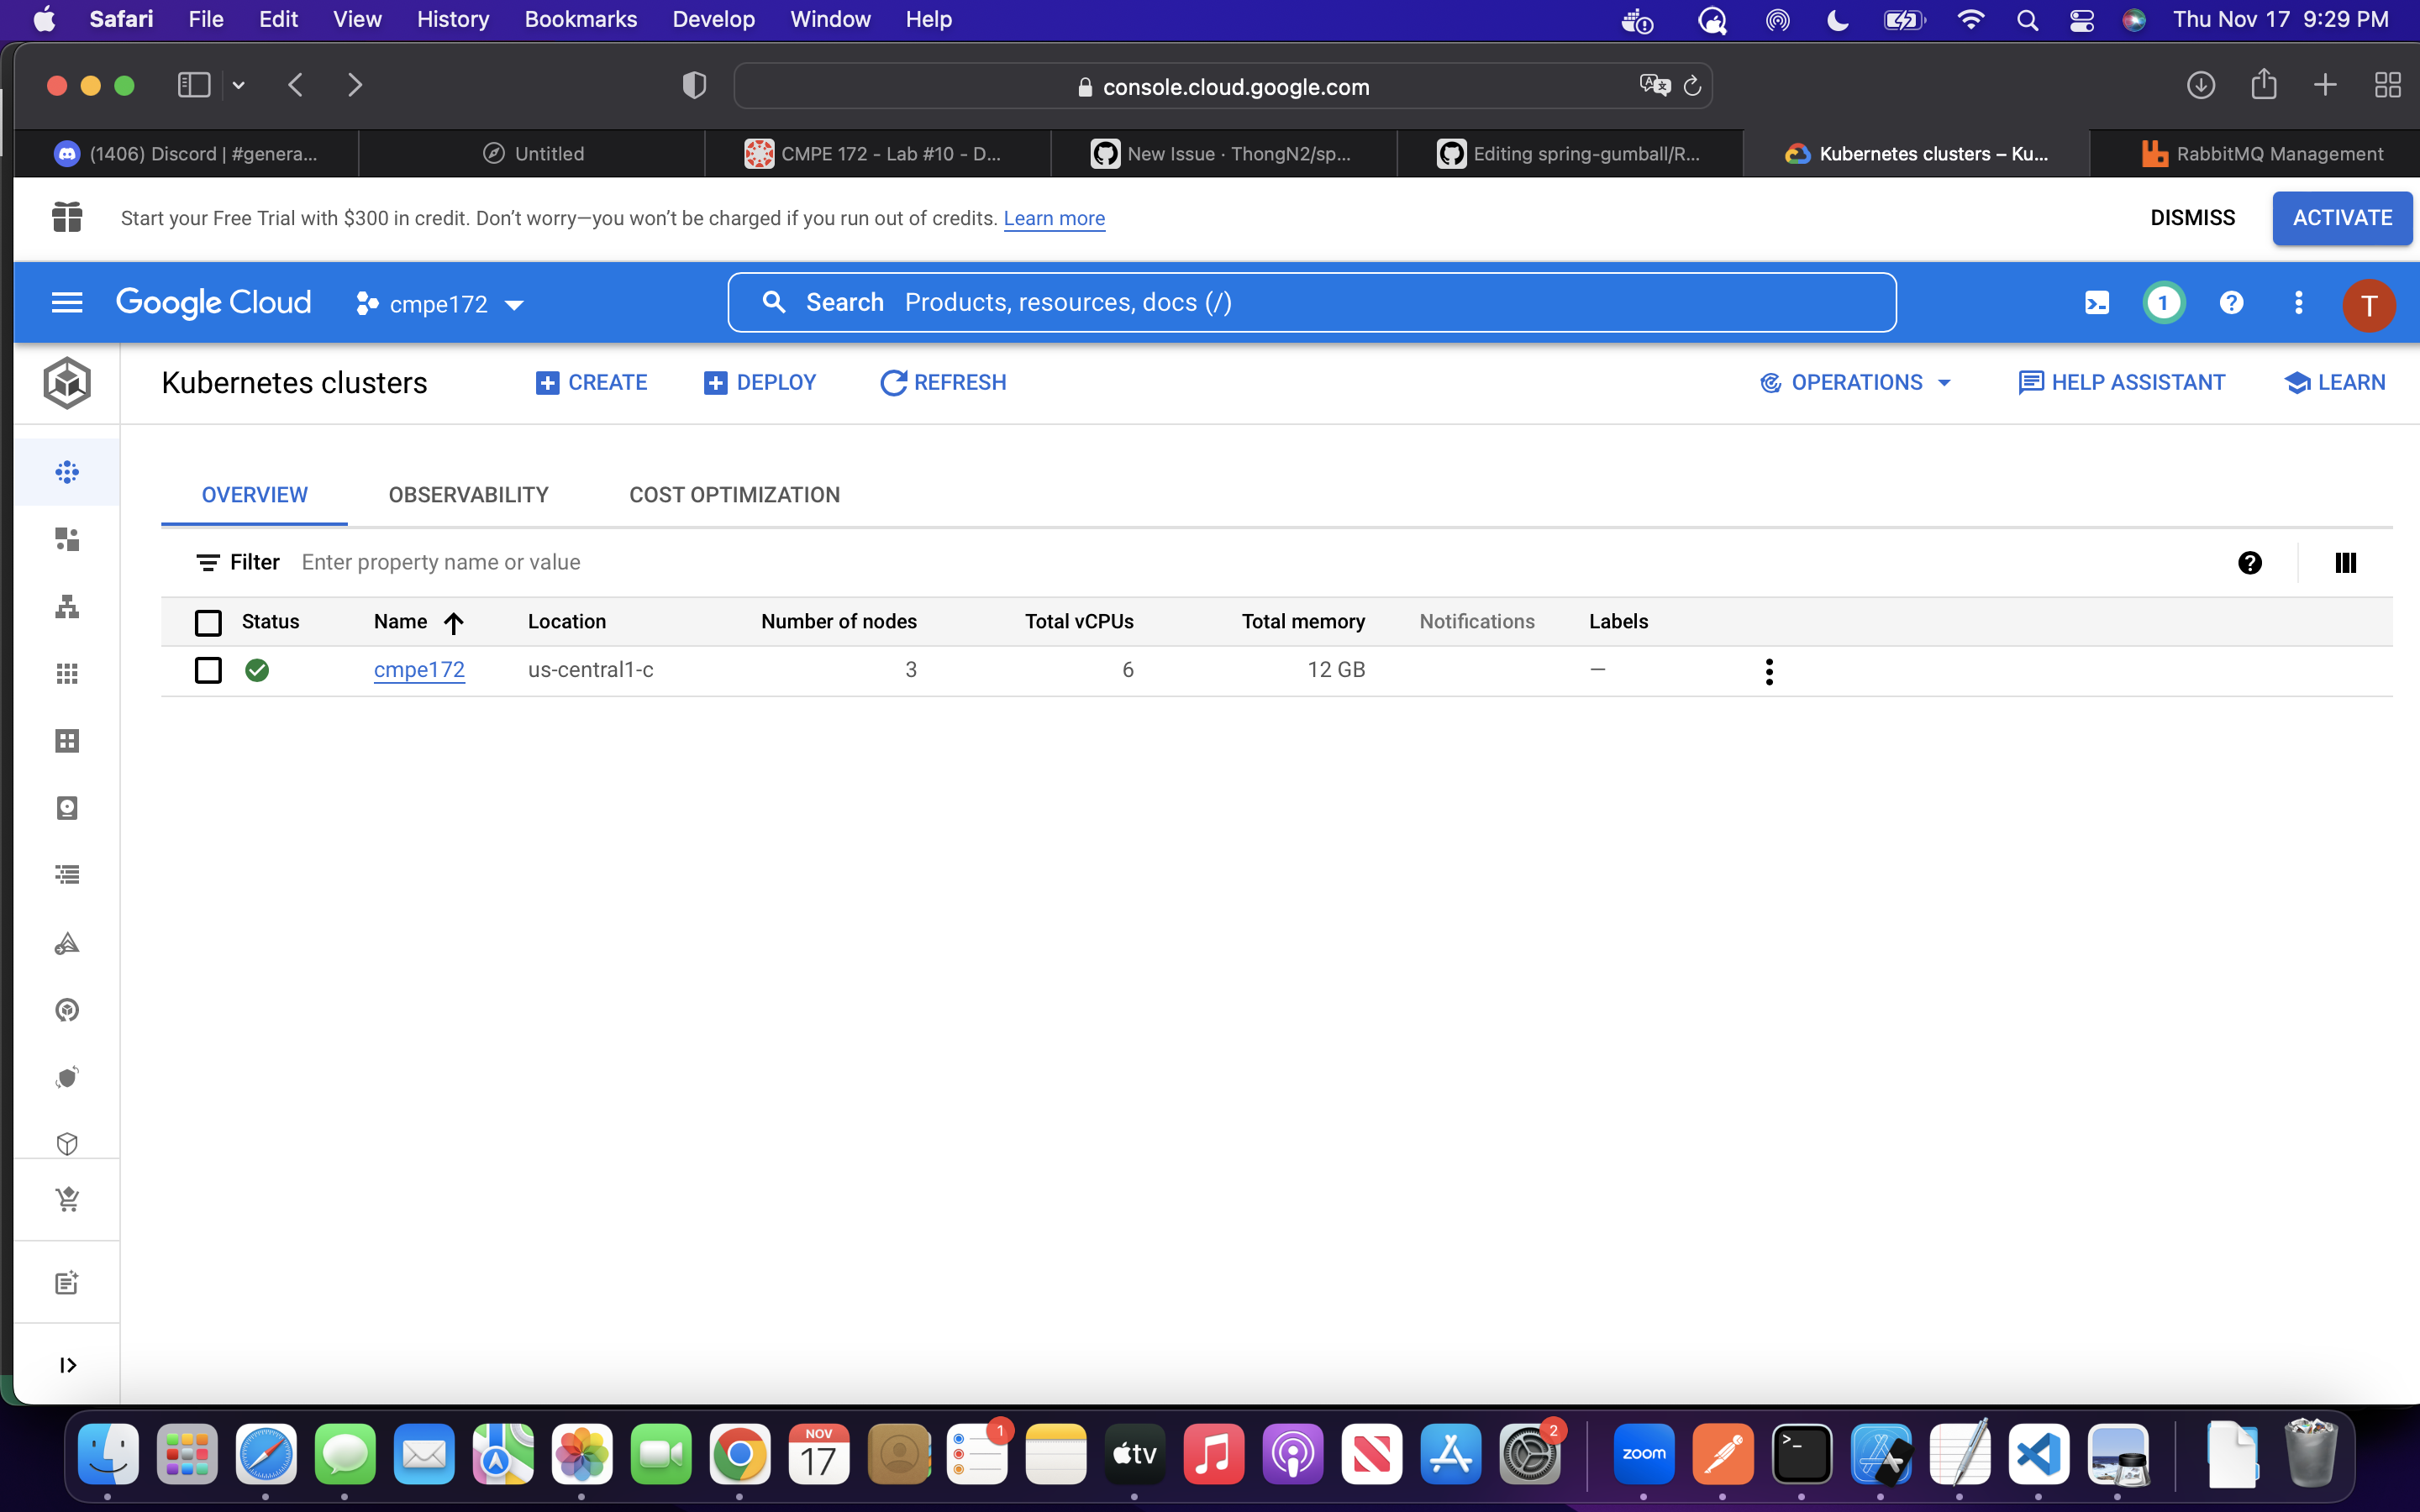Screen dimensions: 2420x1512
Task: Open the Safari Bookmarks menu
Action: tap(580, 19)
